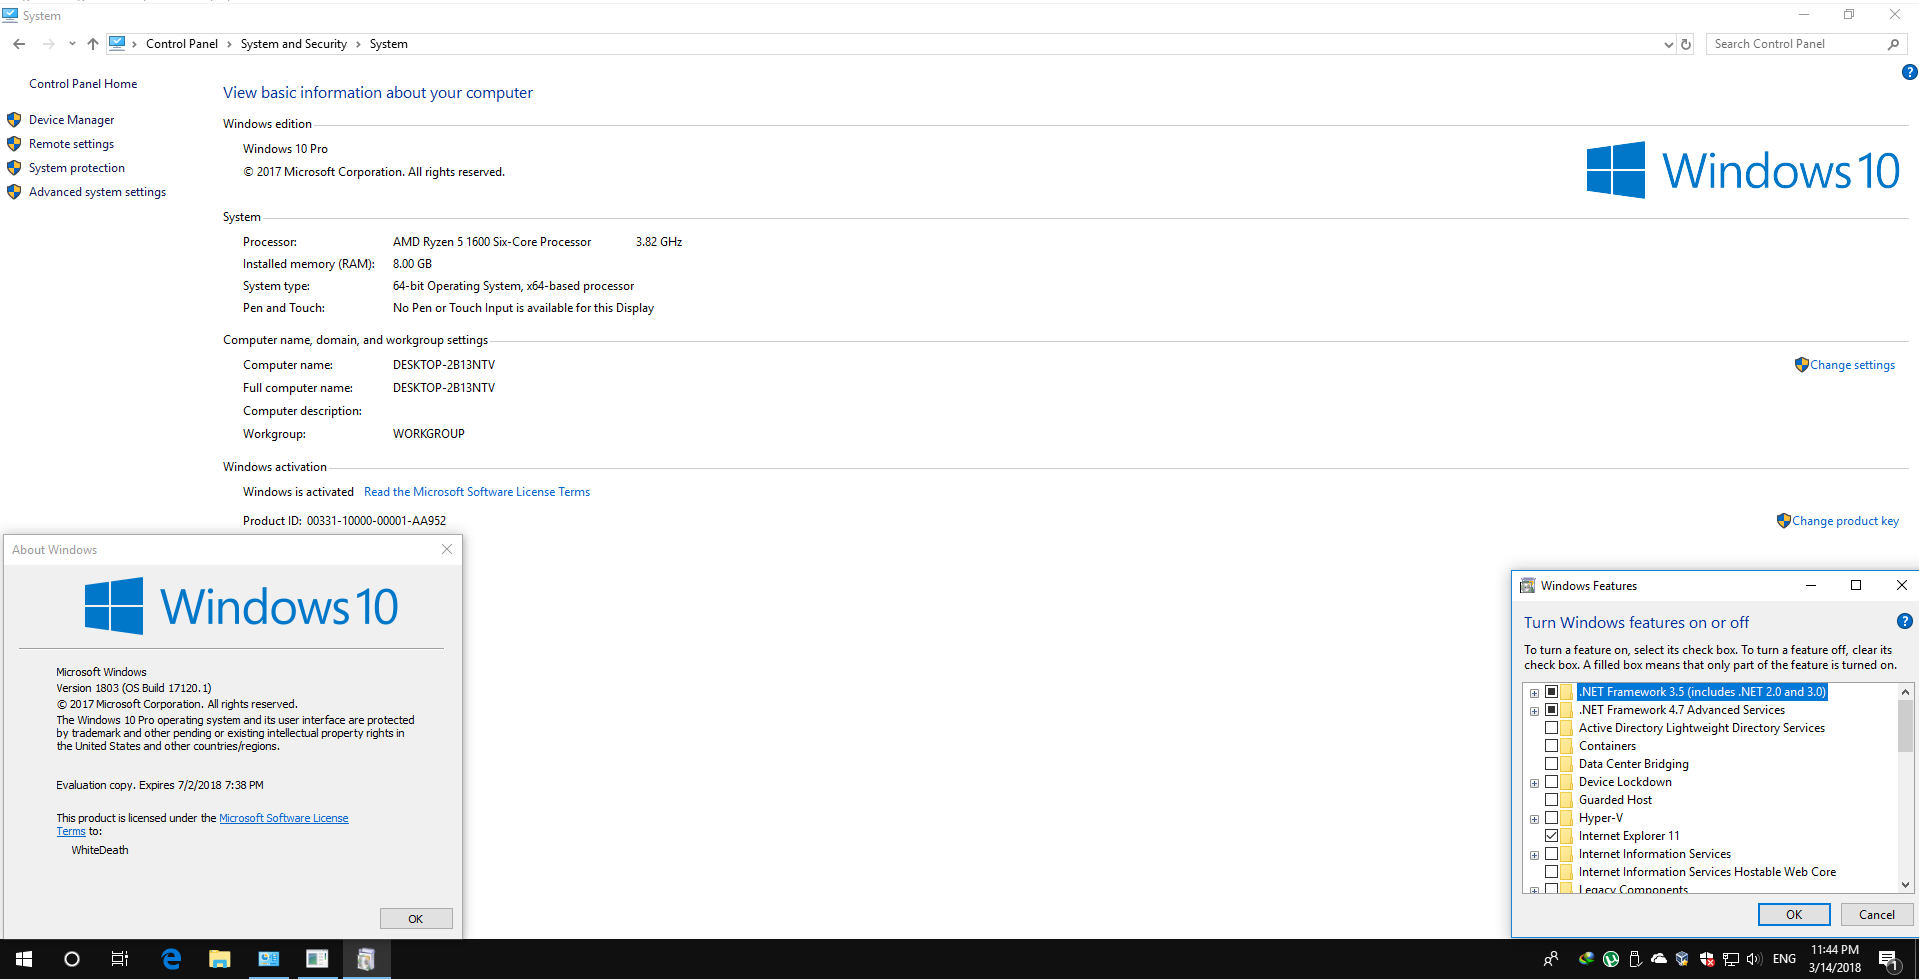Open breadcrumb chevron after Control Panel
The image size is (1919, 980).
pos(229,44)
